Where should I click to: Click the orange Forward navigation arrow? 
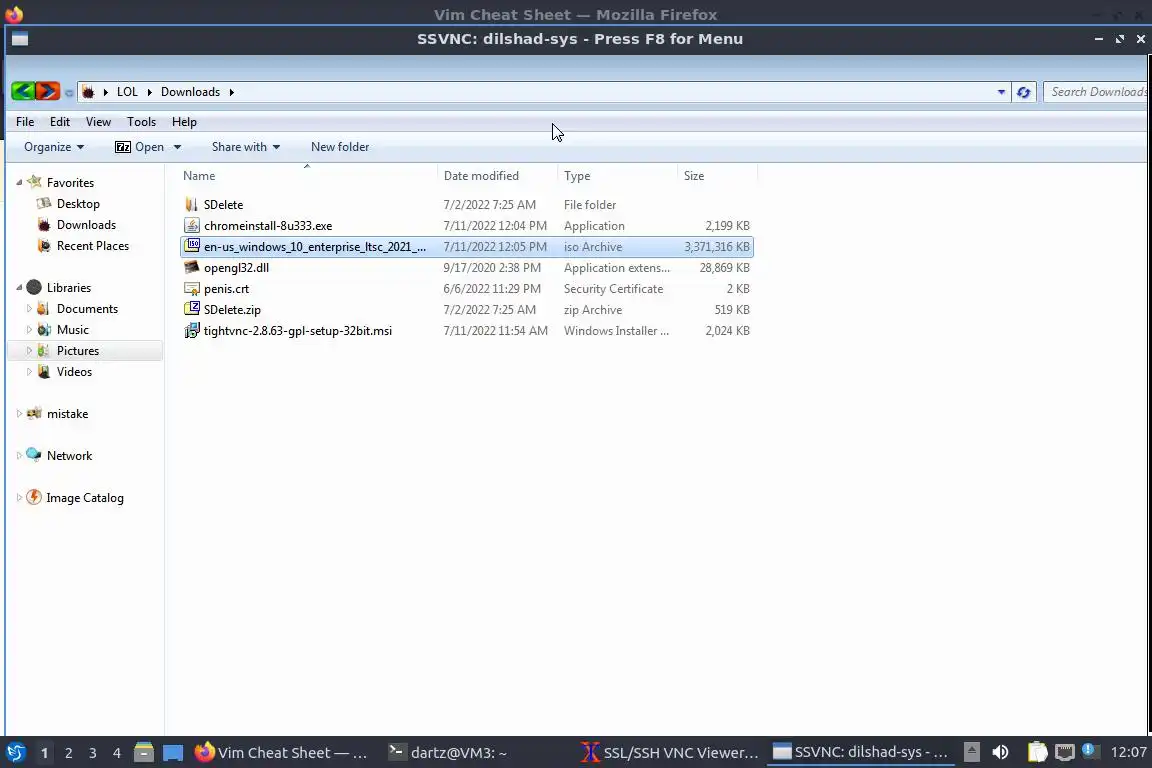(48, 92)
